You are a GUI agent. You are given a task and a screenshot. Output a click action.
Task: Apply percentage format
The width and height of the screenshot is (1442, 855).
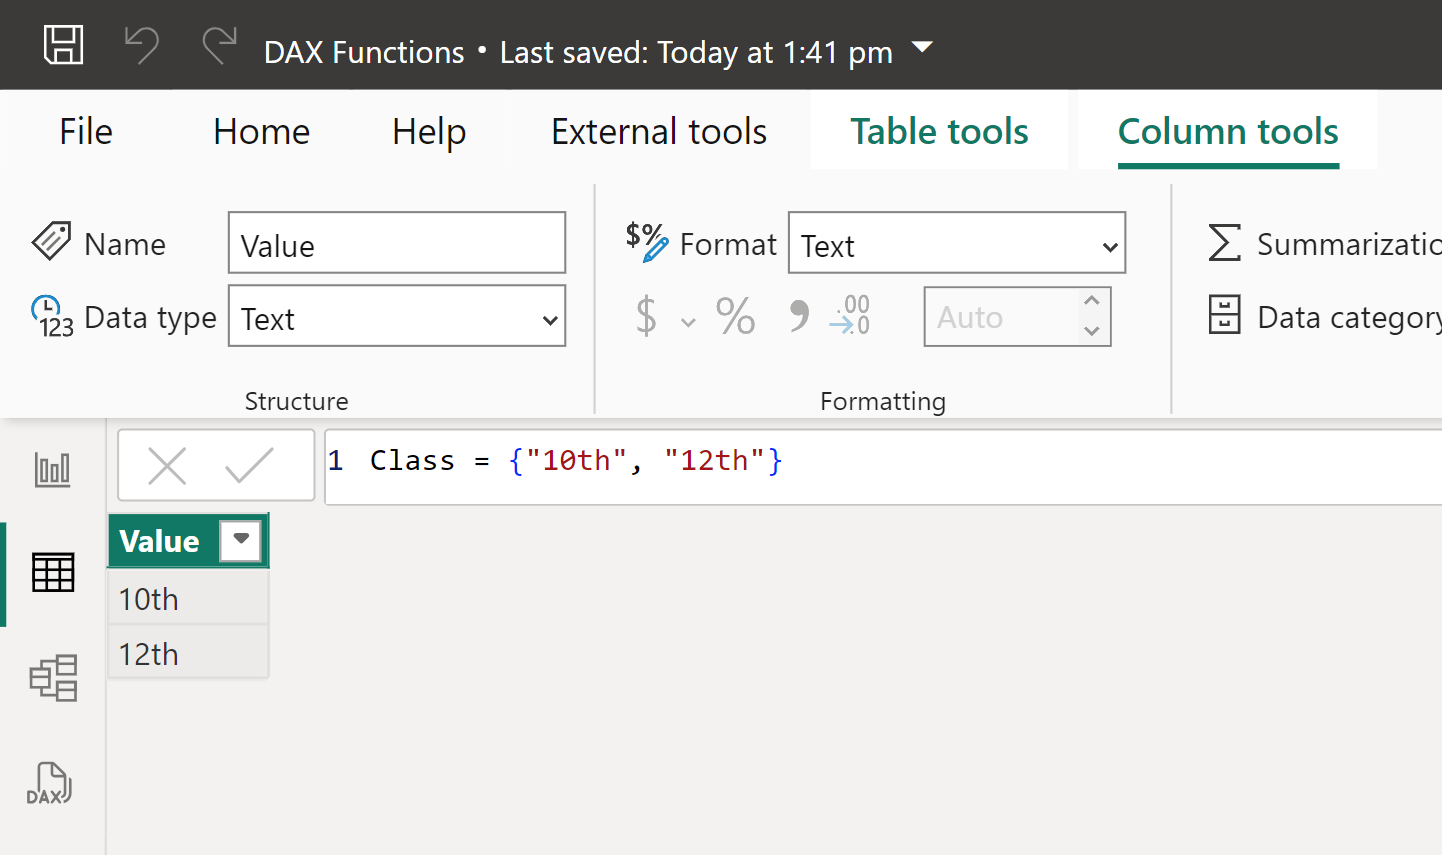tap(735, 316)
